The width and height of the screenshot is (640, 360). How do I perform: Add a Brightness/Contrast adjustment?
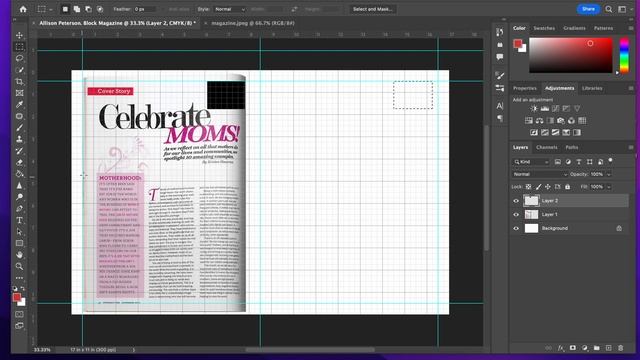tap(534, 109)
